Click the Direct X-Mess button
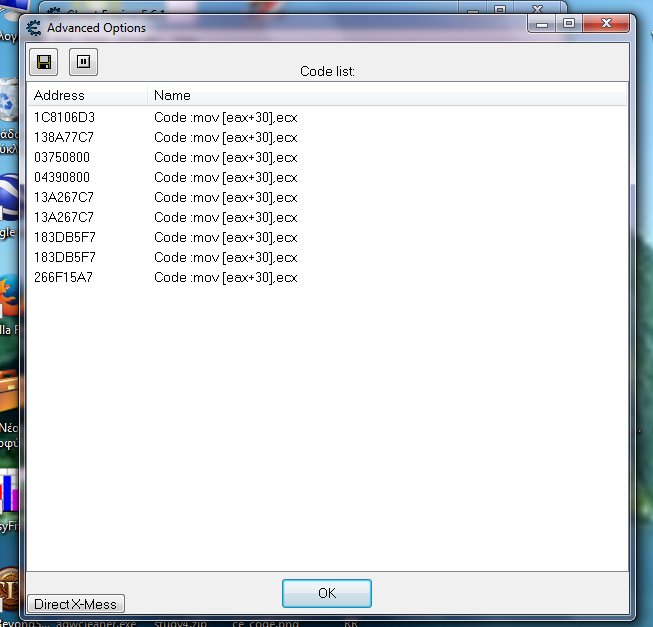The width and height of the screenshot is (653, 627). tap(75, 604)
